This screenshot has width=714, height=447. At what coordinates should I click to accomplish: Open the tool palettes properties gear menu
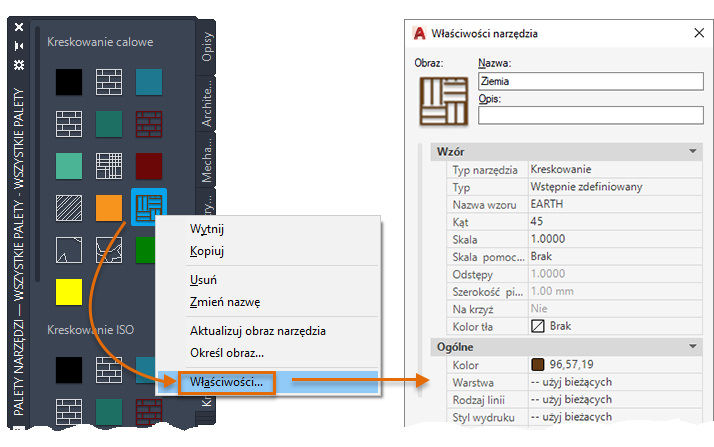coord(19,65)
